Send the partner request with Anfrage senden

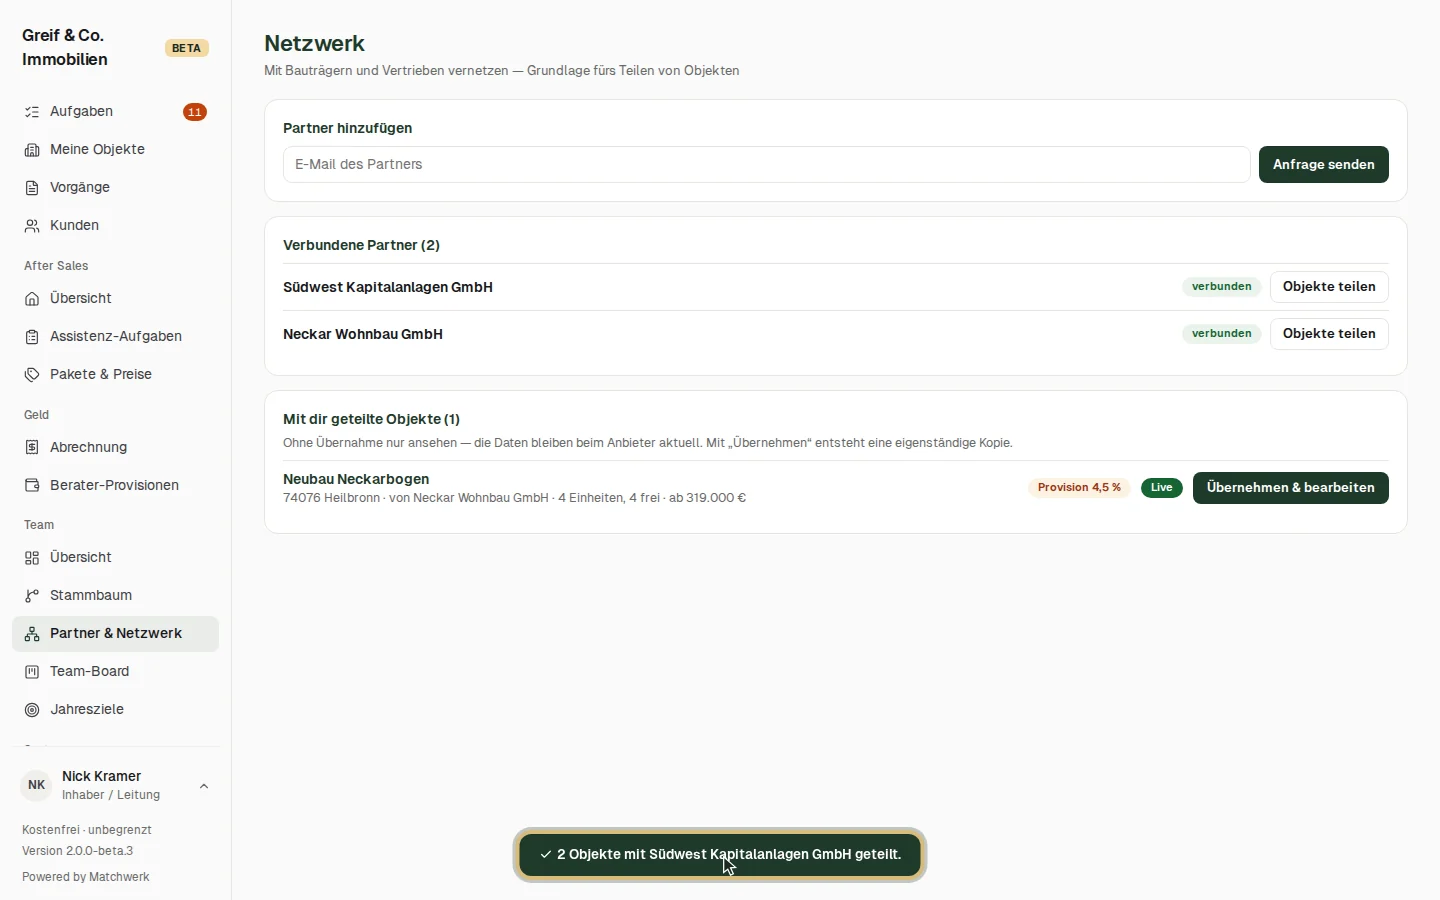pos(1323,165)
